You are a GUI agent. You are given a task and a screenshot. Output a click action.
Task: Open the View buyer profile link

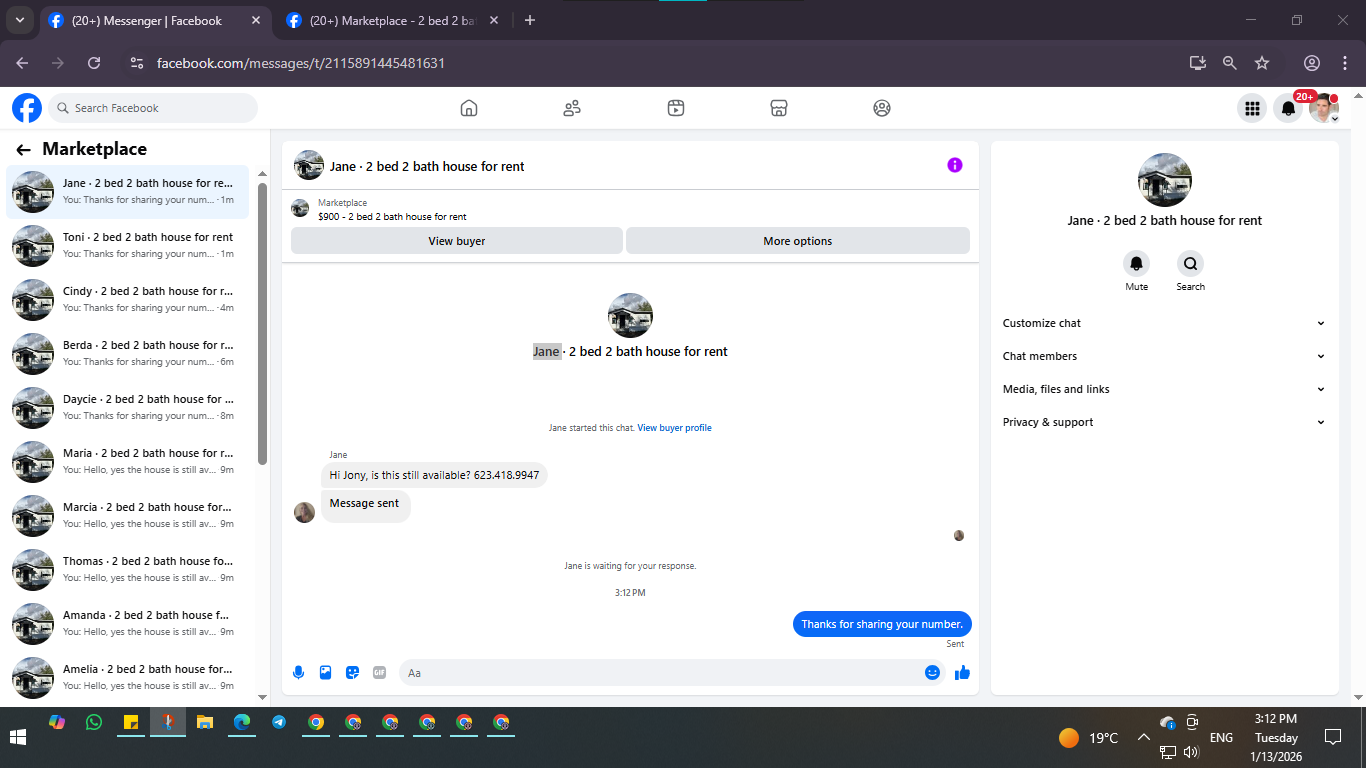675,428
